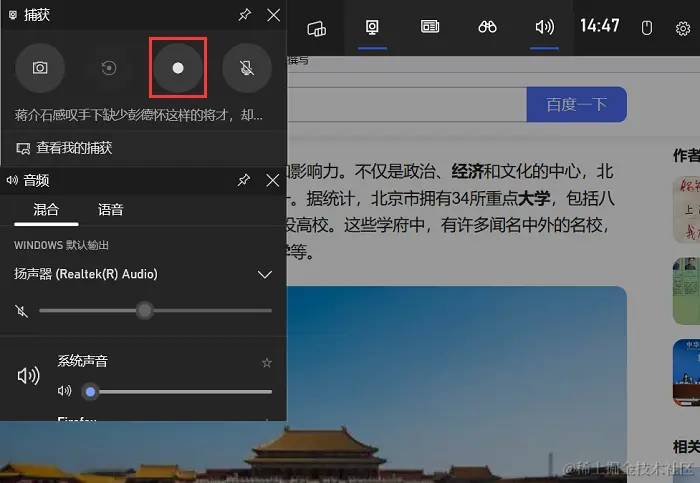Open the looking-for-group binoculars widget
This screenshot has height=483, width=700.
pos(487,27)
